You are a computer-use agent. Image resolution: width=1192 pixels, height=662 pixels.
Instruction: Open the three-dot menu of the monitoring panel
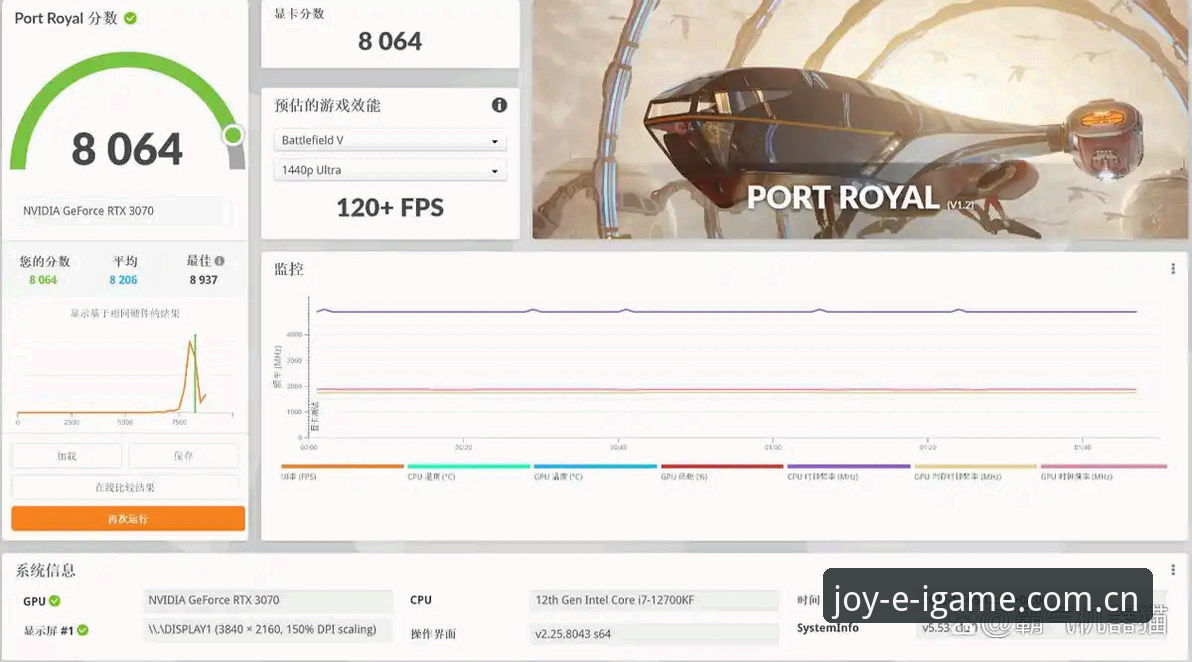(1173, 268)
